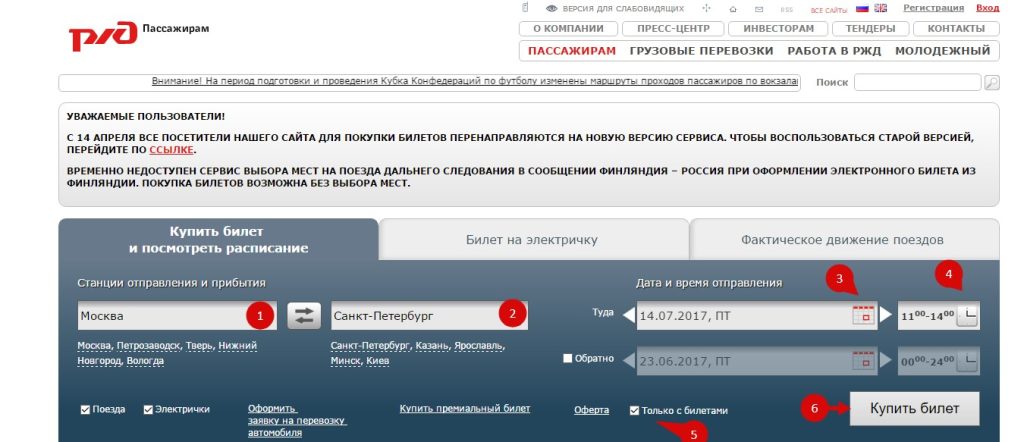Open ВСЕ САЙТЫ sites list

pyautogui.click(x=829, y=10)
